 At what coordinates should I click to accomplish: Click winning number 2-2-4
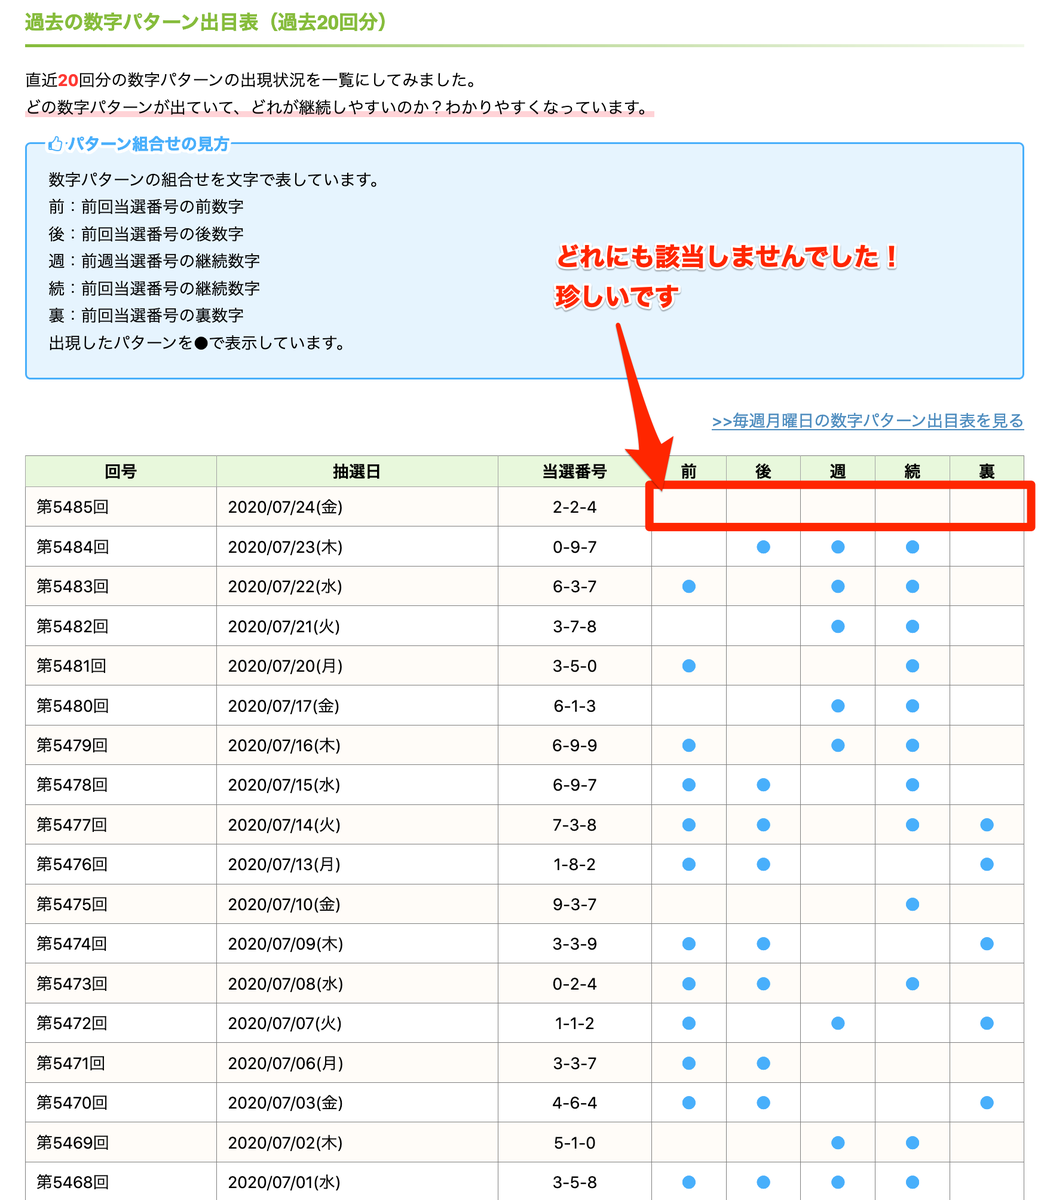pyautogui.click(x=575, y=507)
